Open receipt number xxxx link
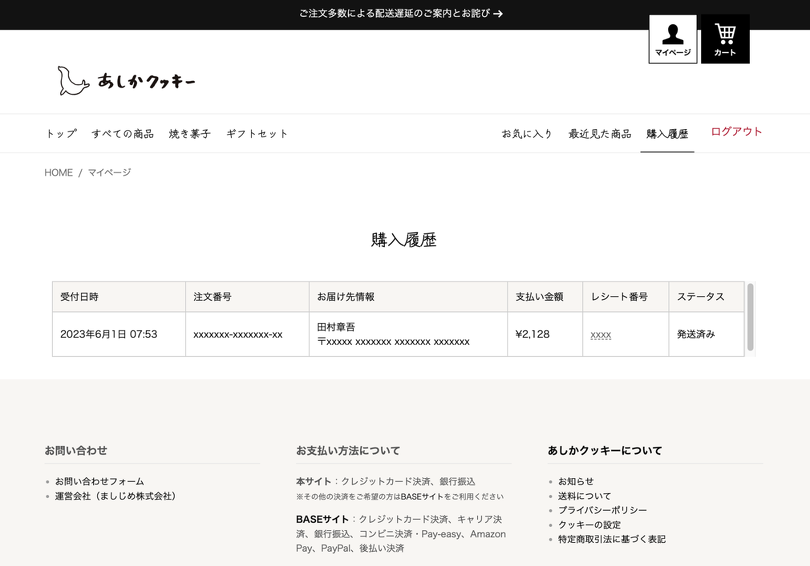Screen dimensions: 810x566 click(x=600, y=335)
